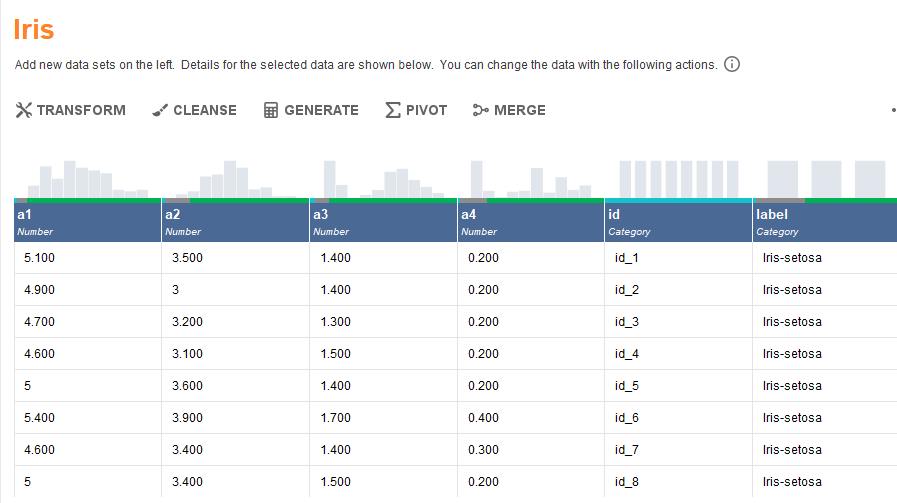Select the a1 column header
Image resolution: width=897 pixels, height=503 pixels.
(x=87, y=222)
